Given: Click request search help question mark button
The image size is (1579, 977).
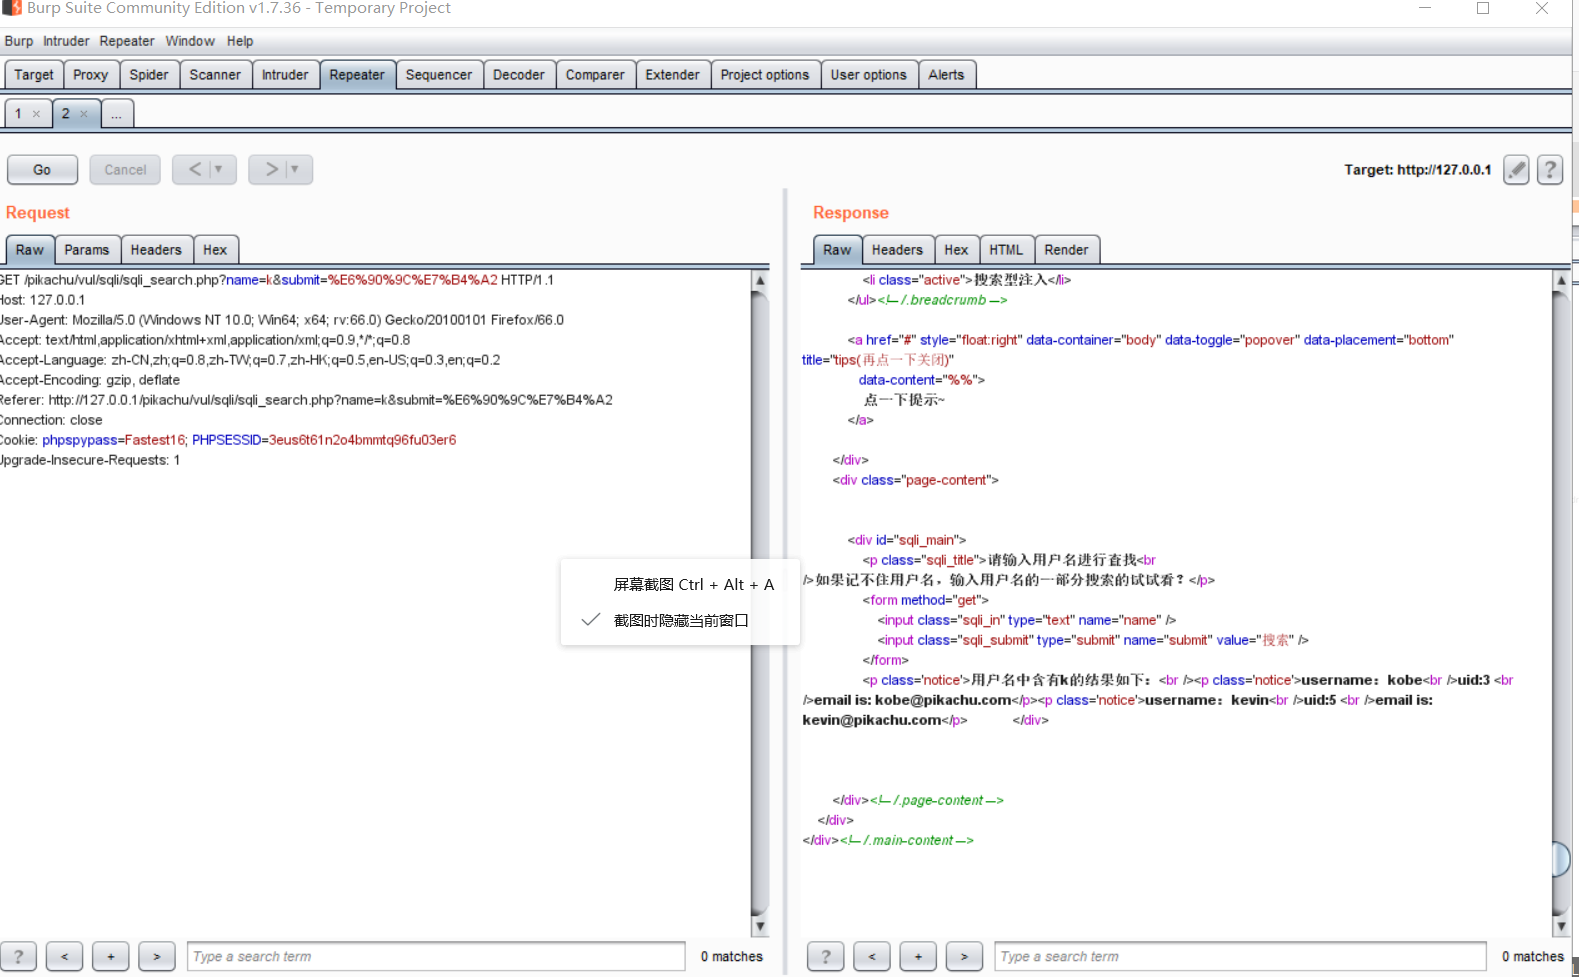Looking at the screenshot, I should 18,957.
